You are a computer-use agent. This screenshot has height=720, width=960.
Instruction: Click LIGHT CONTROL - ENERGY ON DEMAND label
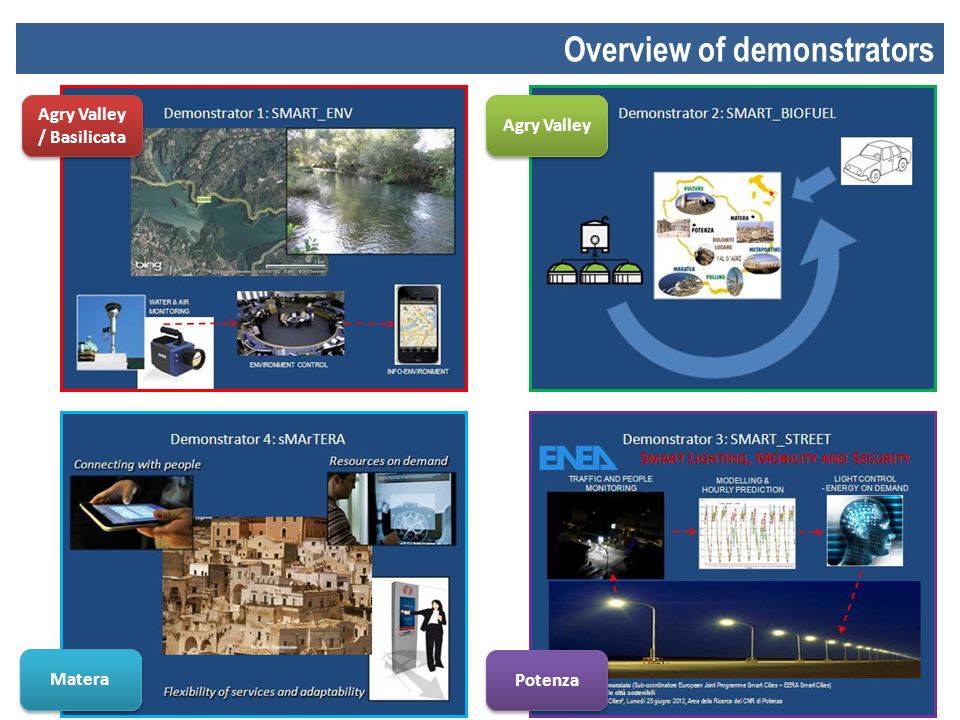pyautogui.click(x=864, y=483)
